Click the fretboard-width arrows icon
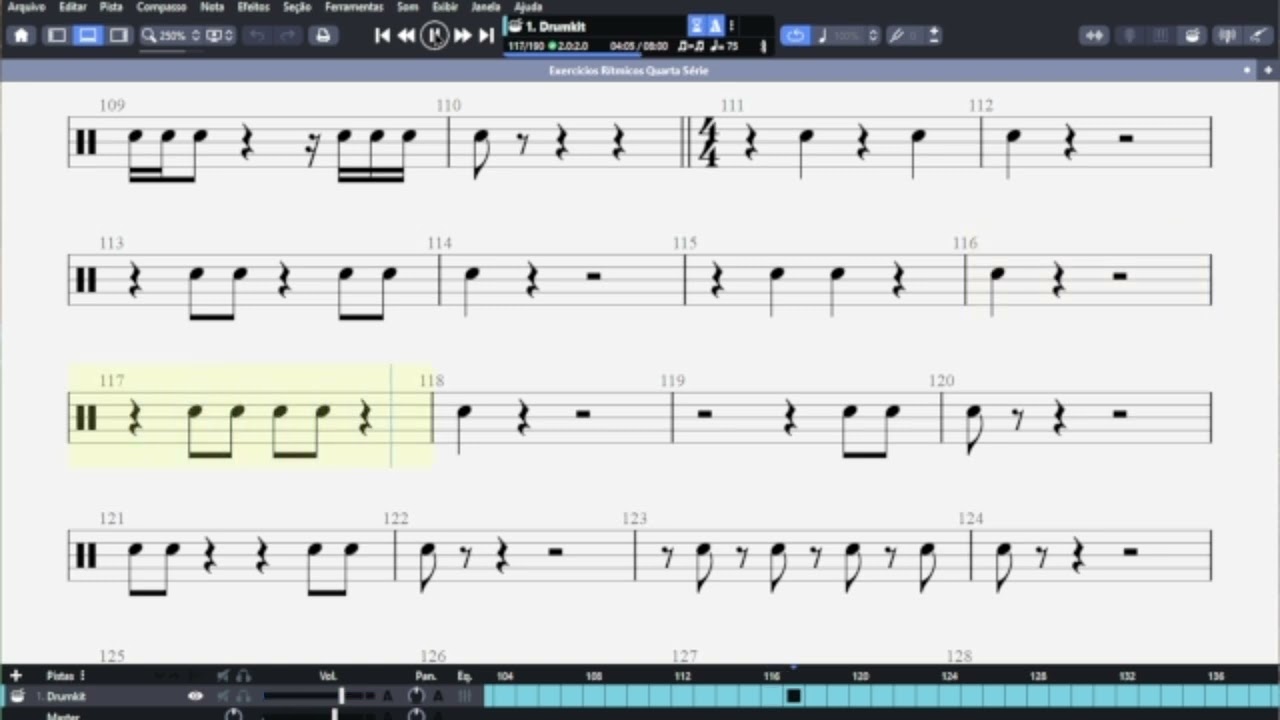1280x720 pixels. coord(1094,36)
